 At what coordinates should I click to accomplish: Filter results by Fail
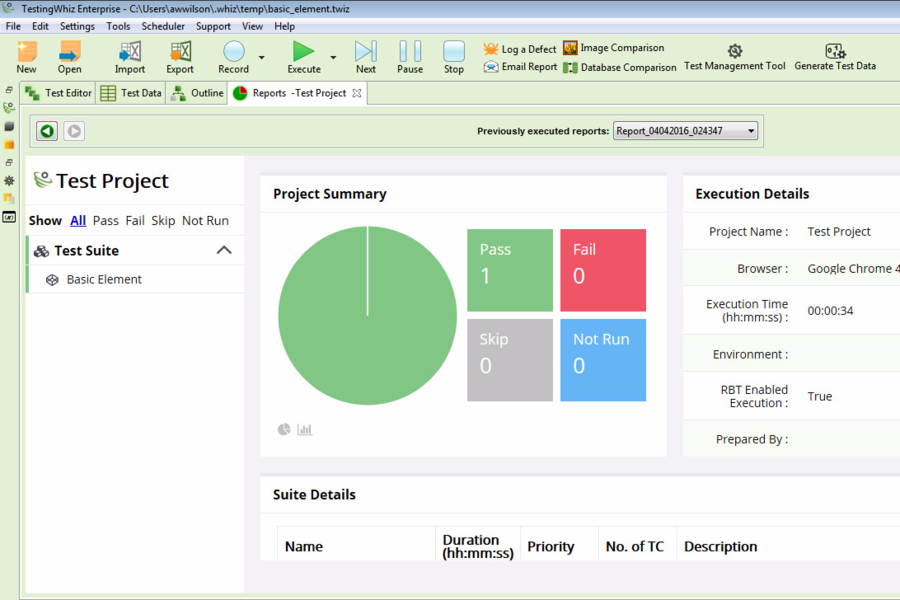click(135, 220)
